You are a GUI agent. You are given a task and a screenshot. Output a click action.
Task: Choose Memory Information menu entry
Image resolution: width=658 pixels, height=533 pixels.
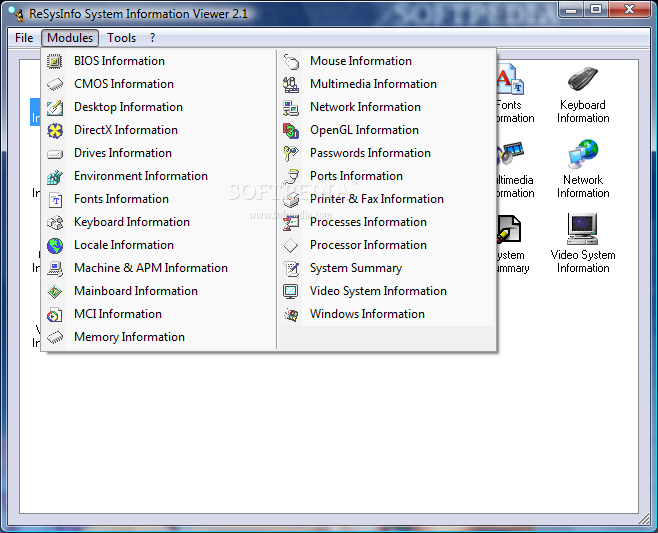159,337
